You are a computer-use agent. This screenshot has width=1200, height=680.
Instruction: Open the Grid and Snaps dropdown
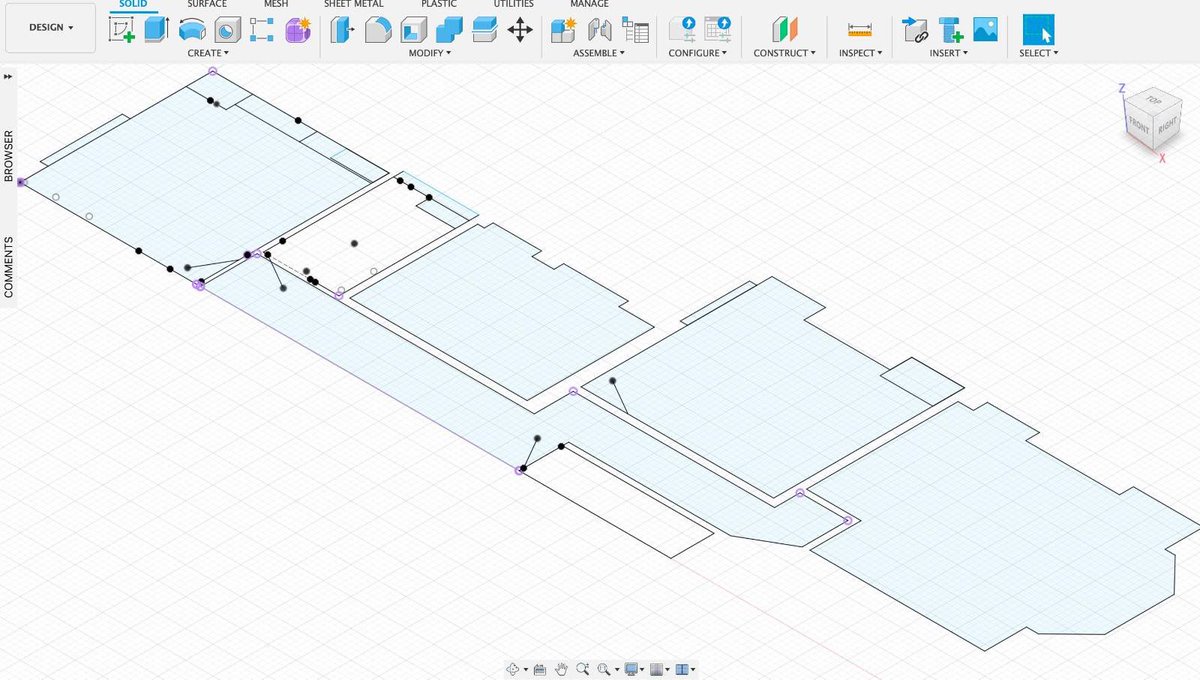pyautogui.click(x=660, y=669)
